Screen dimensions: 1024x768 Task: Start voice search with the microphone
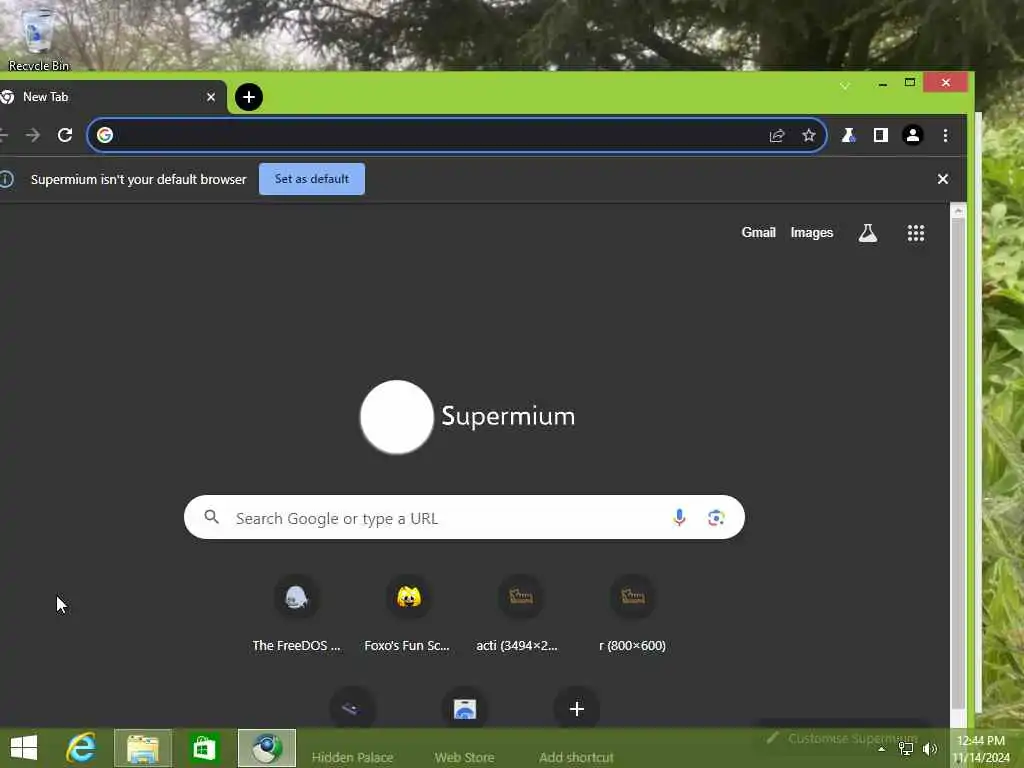pyautogui.click(x=679, y=517)
